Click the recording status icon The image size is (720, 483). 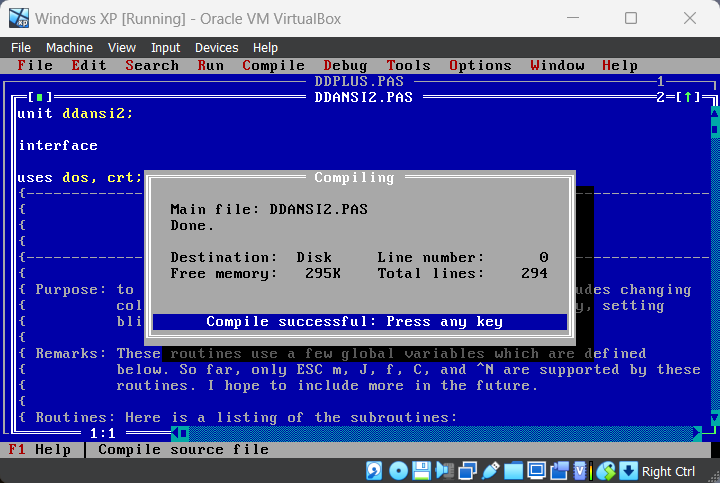pos(559,471)
